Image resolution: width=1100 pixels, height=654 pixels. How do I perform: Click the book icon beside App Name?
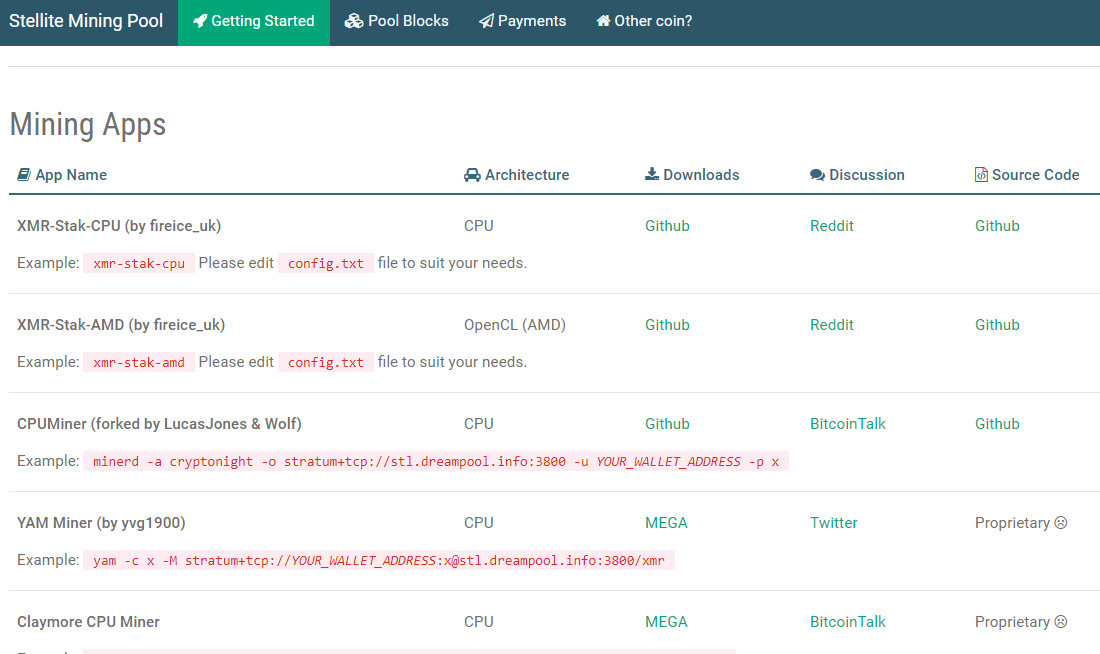[x=24, y=175]
